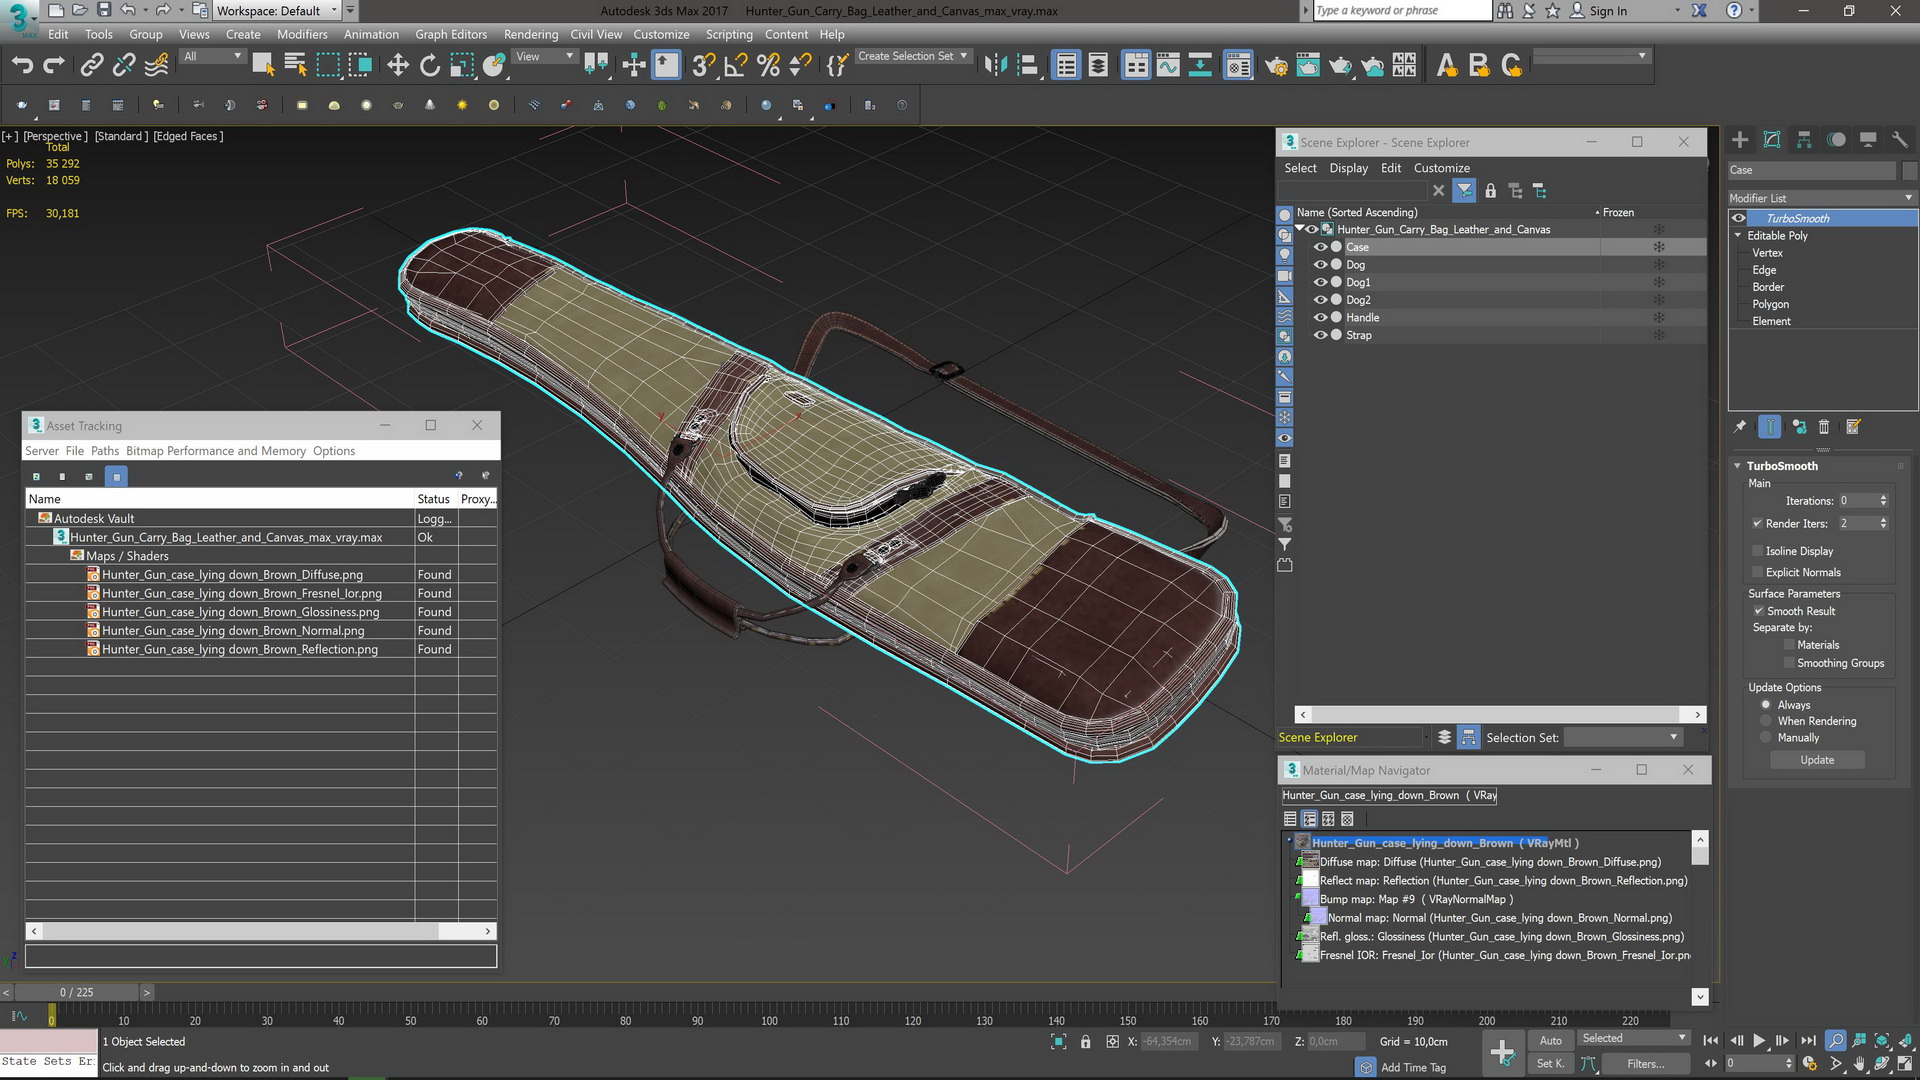Toggle the Render Iters checkbox
Image resolution: width=1920 pixels, height=1080 pixels.
click(1757, 523)
